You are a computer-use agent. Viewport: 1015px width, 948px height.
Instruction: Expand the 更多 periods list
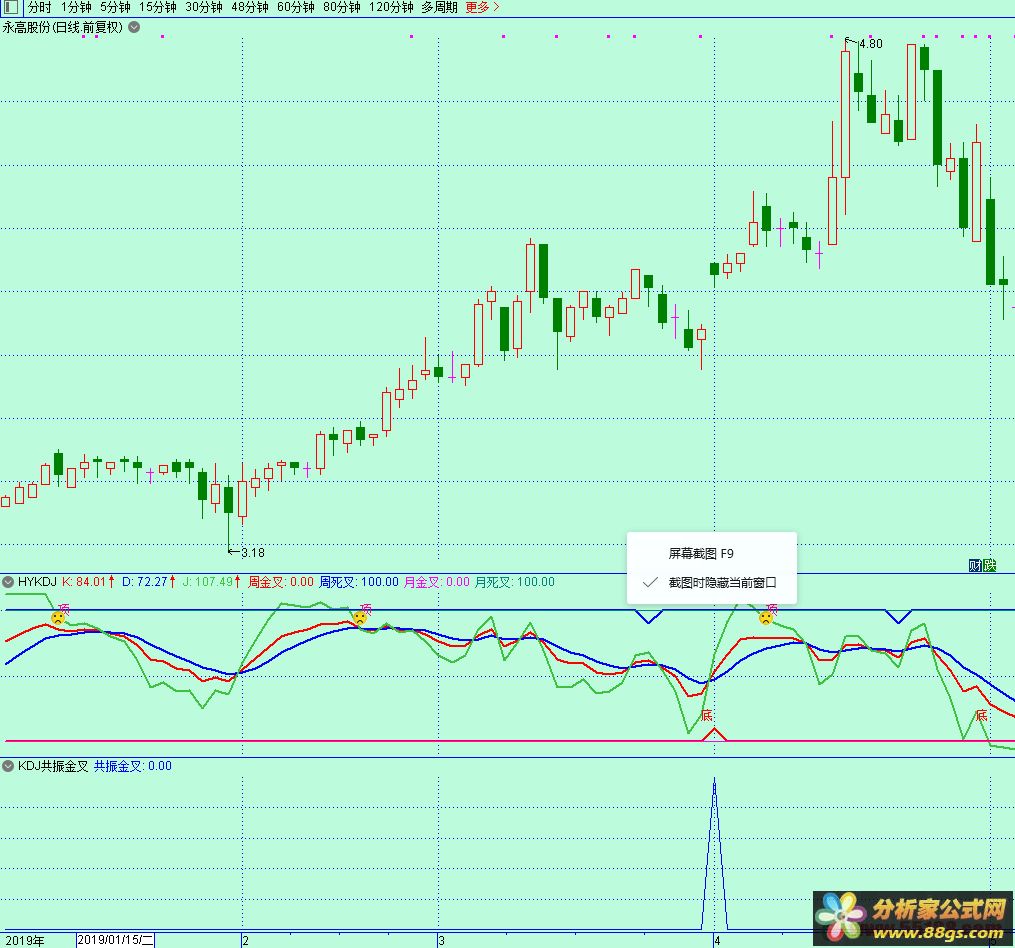click(x=482, y=8)
